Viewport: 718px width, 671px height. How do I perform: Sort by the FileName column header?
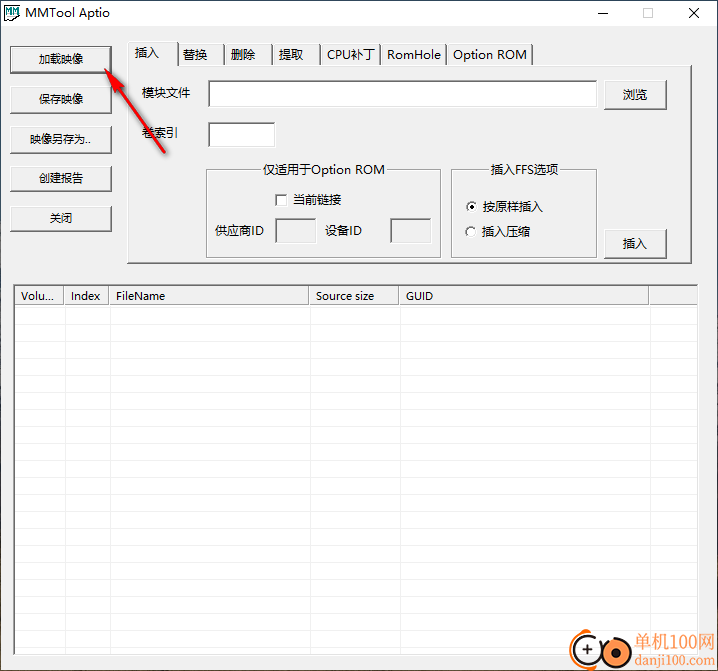click(208, 296)
